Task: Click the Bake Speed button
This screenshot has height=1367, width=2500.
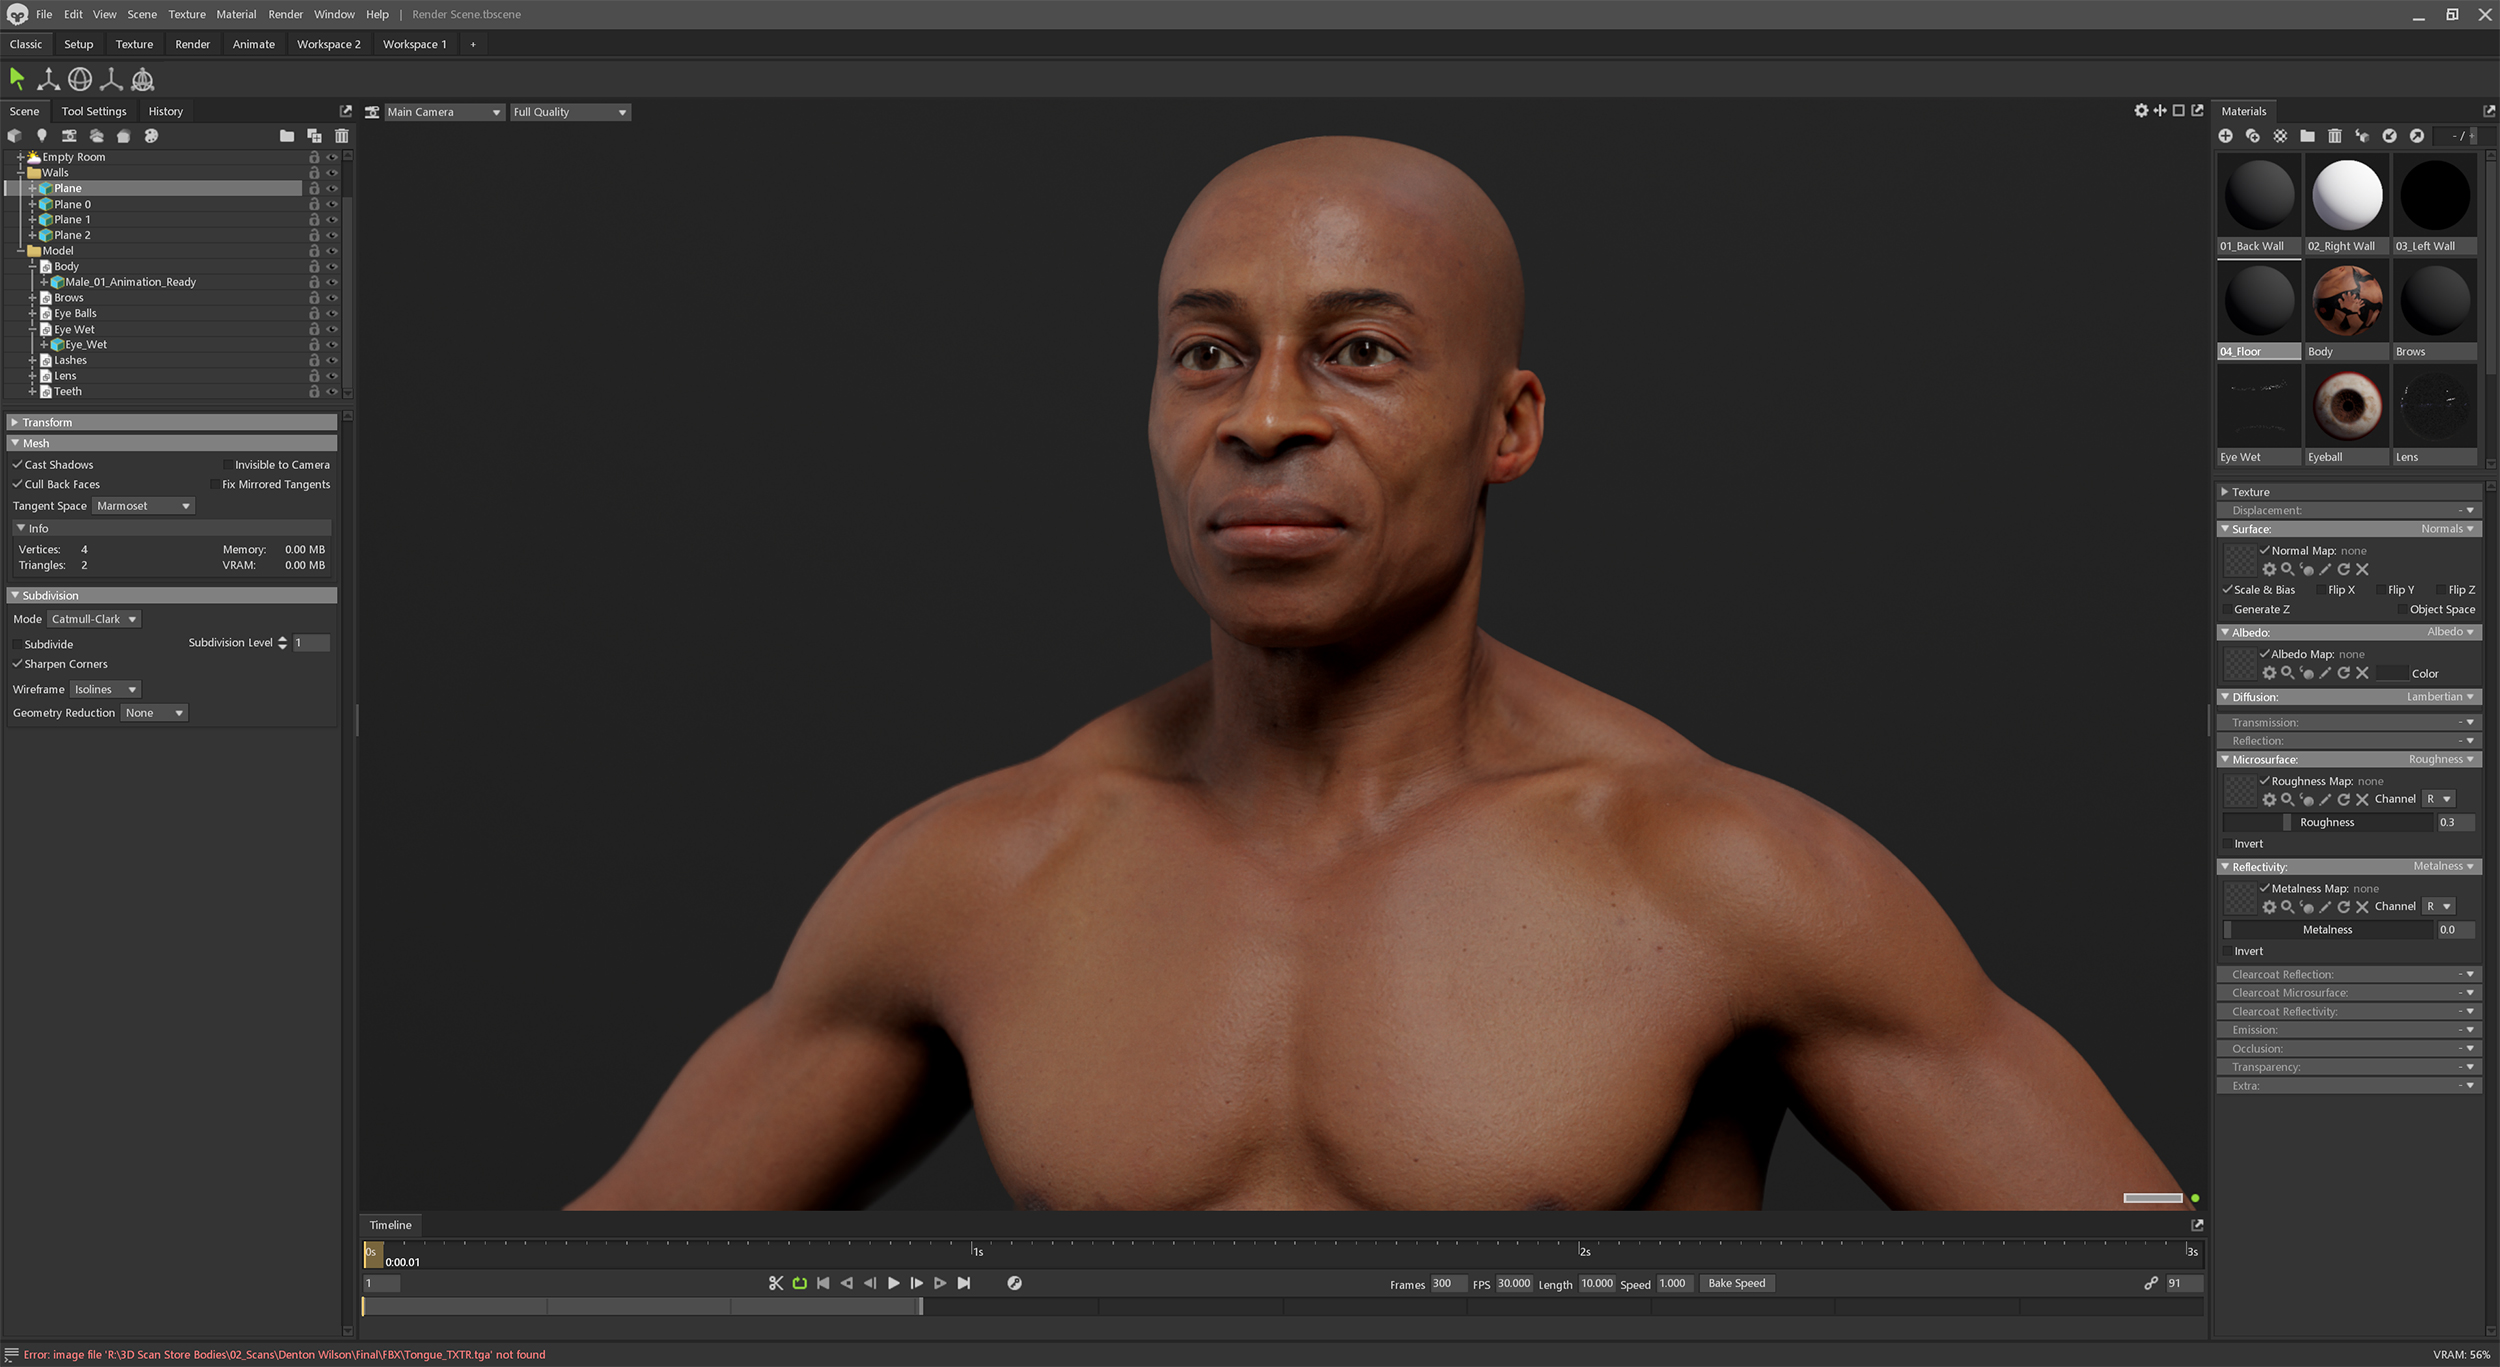Action: 1736,1283
